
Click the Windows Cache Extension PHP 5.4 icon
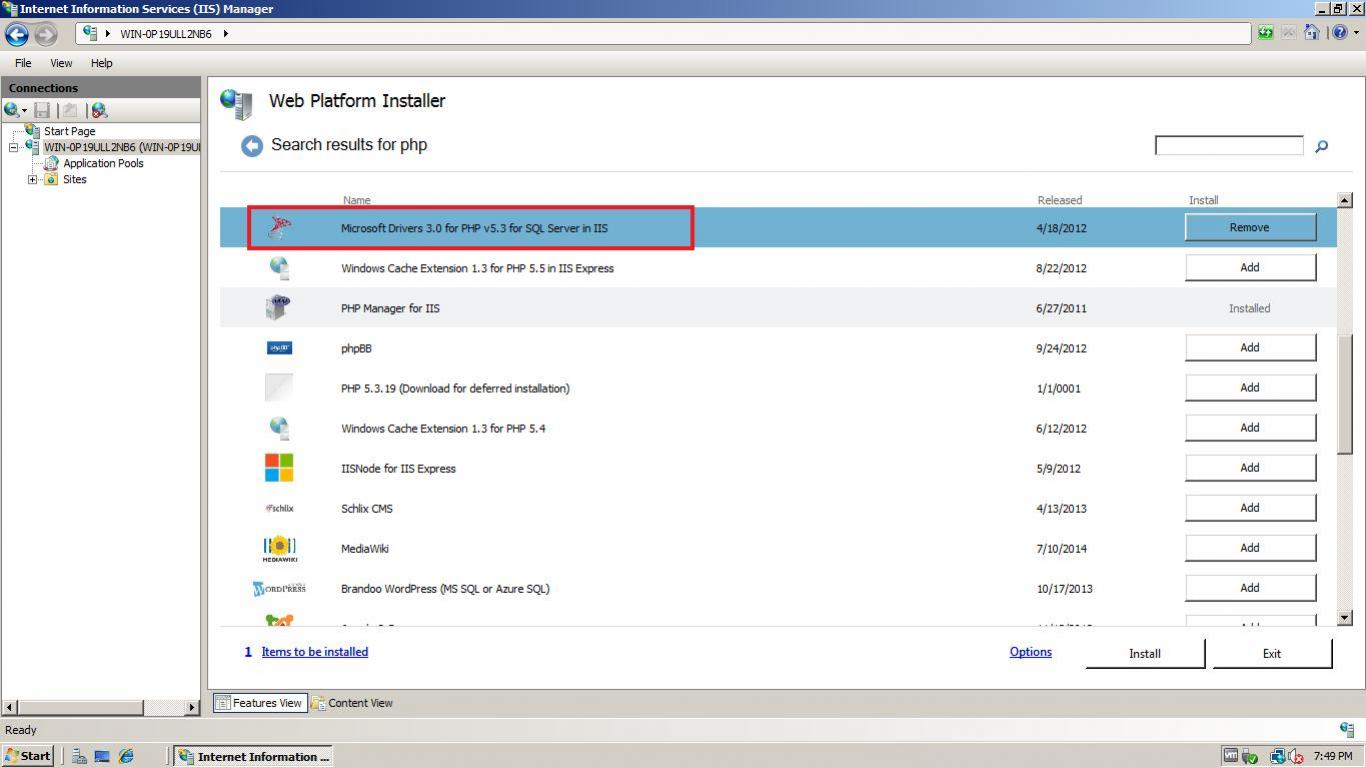(279, 428)
